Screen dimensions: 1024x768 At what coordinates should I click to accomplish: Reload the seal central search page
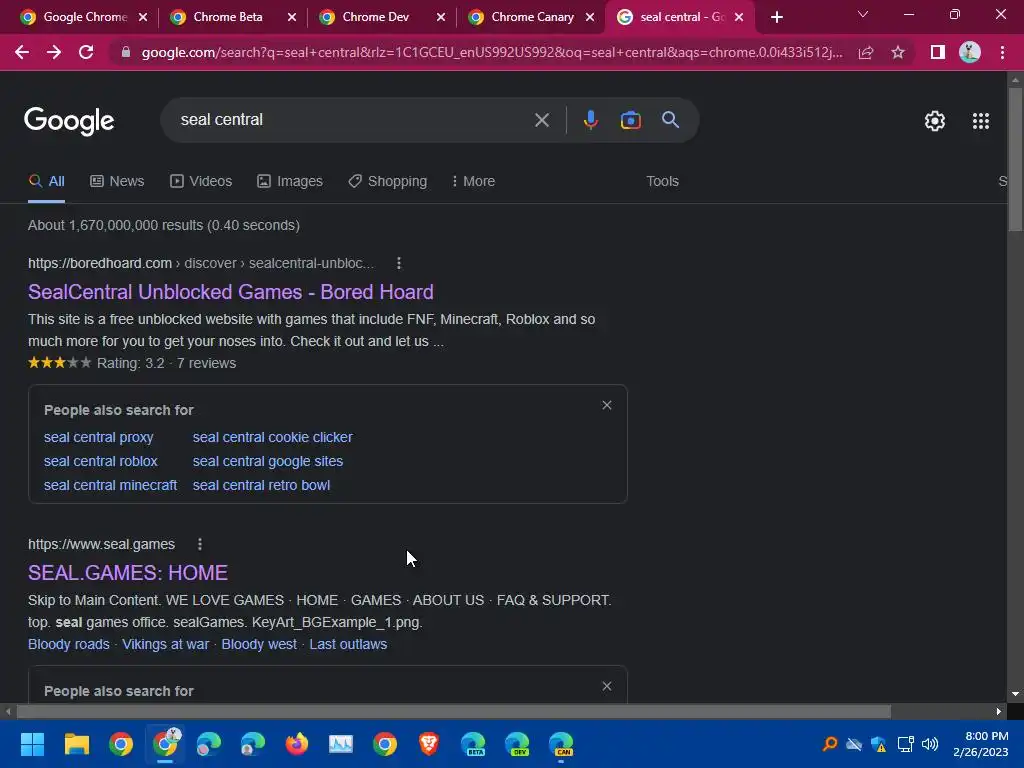tap(86, 52)
